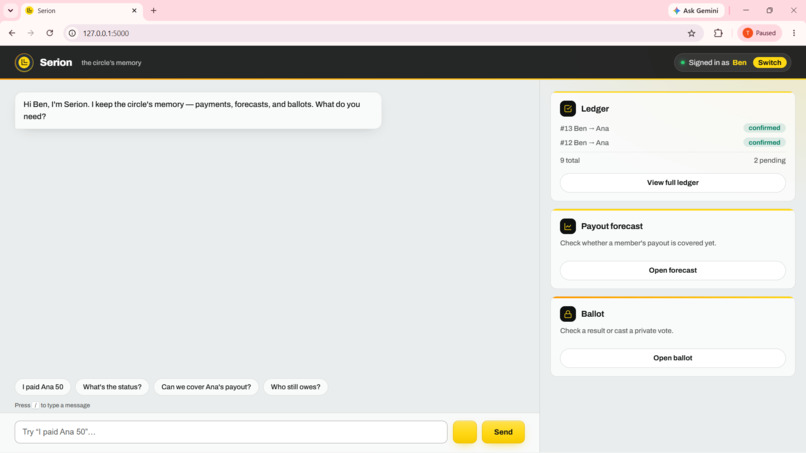Click the Send button
Screen dimensions: 806x453
(503, 432)
